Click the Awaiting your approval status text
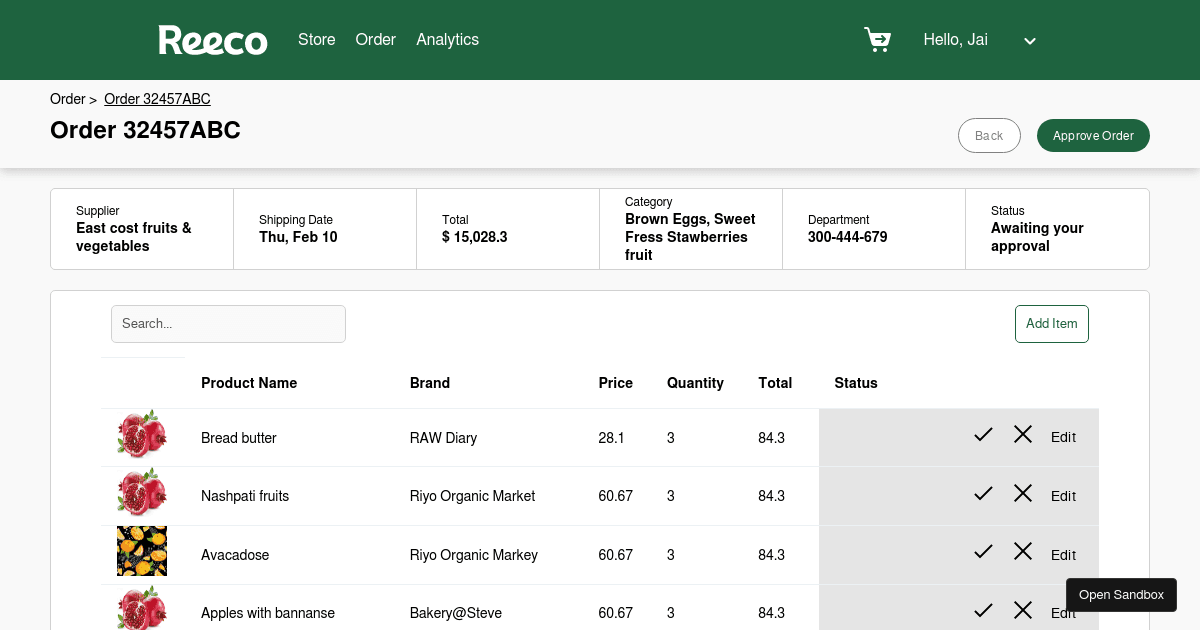This screenshot has width=1200, height=630. tap(1038, 237)
